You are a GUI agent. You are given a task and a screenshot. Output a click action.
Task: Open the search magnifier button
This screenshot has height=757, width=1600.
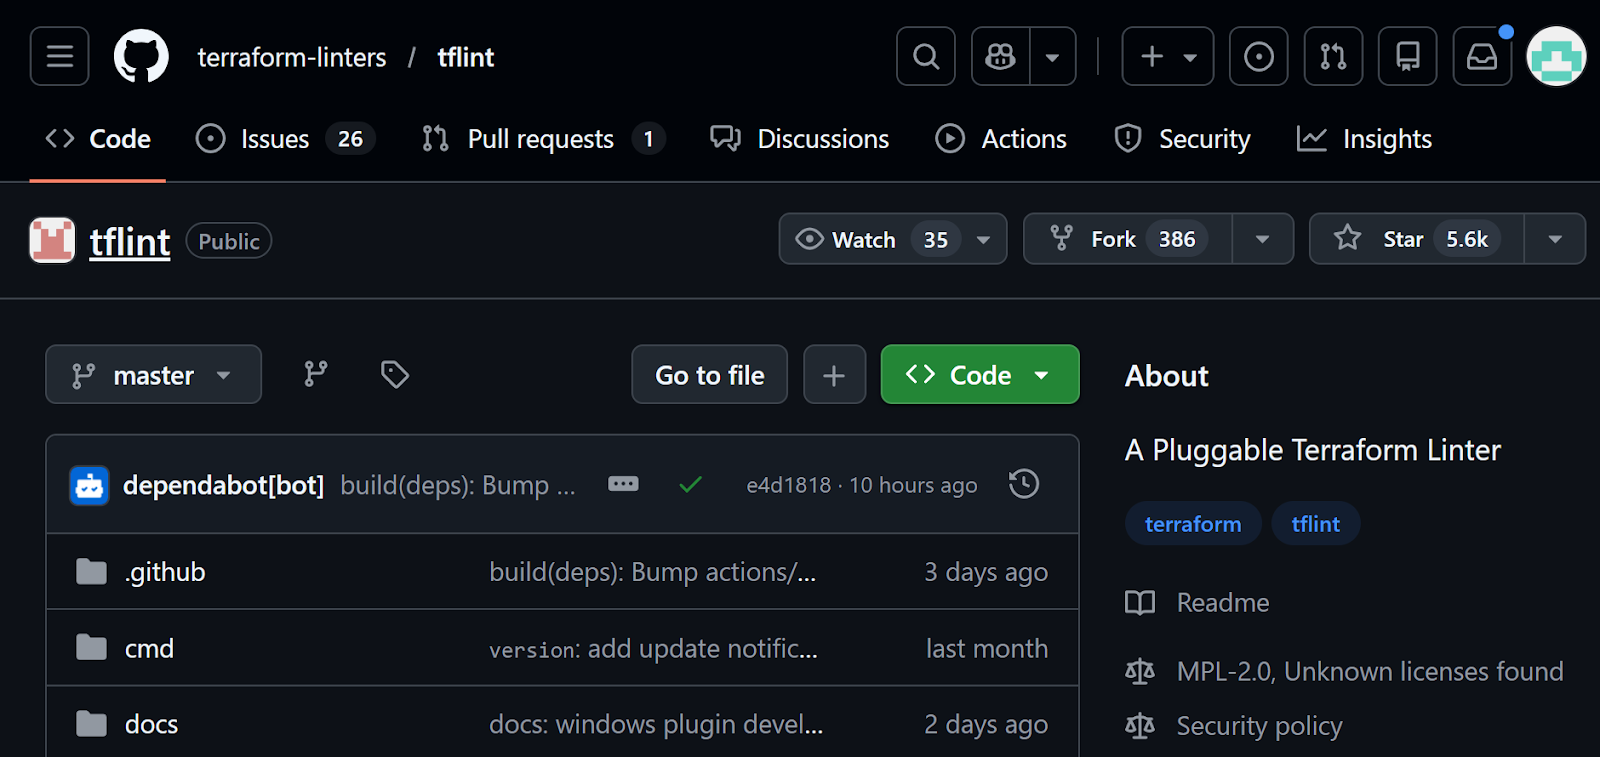[926, 56]
